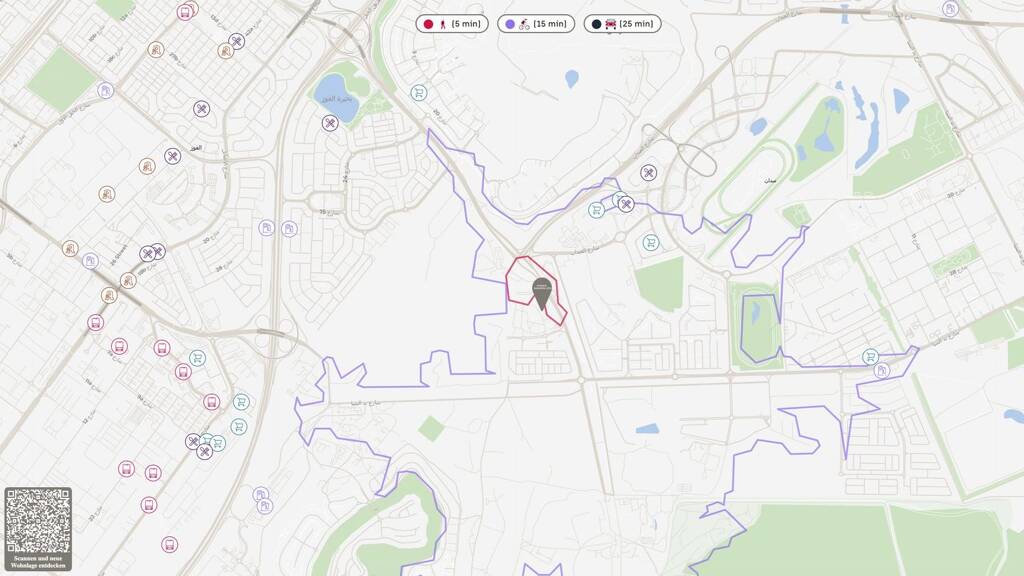Click the purple dot in the cycling legend
Screen dimensions: 1024x576
click(x=510, y=24)
